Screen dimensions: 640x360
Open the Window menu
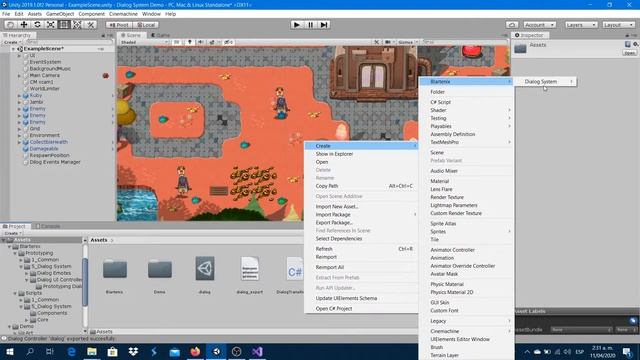coord(151,14)
